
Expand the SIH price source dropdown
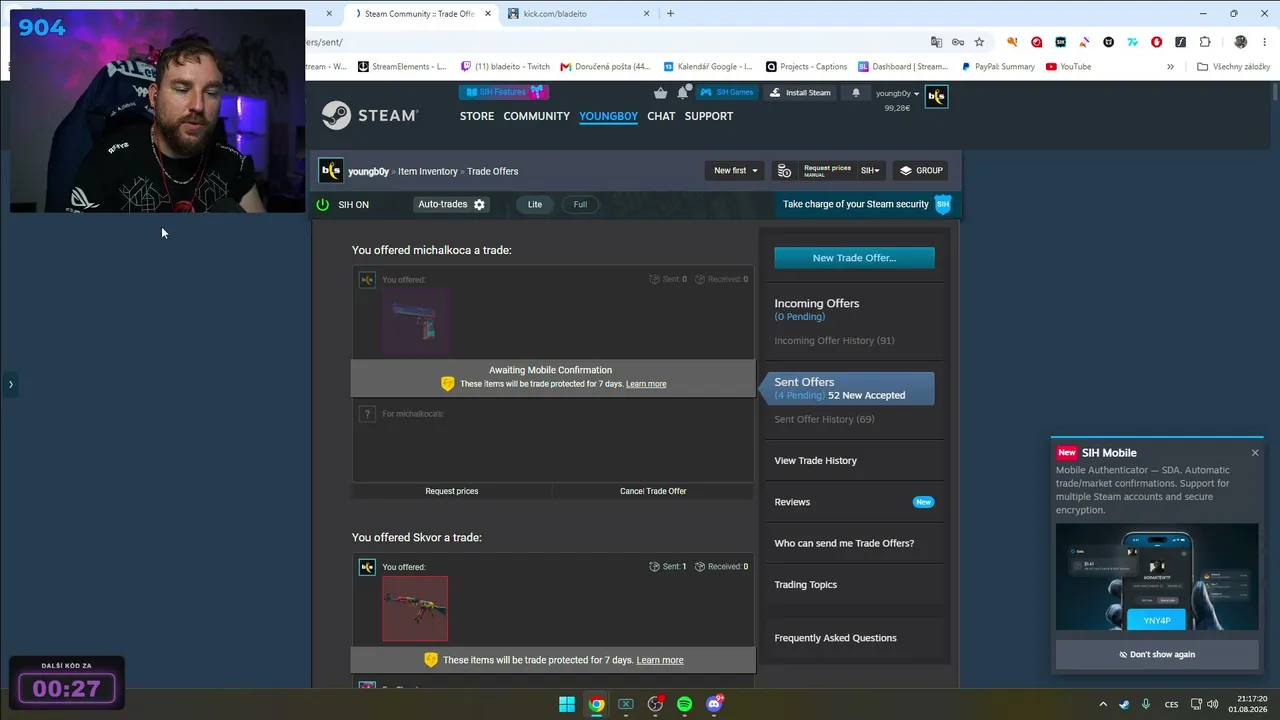point(870,171)
